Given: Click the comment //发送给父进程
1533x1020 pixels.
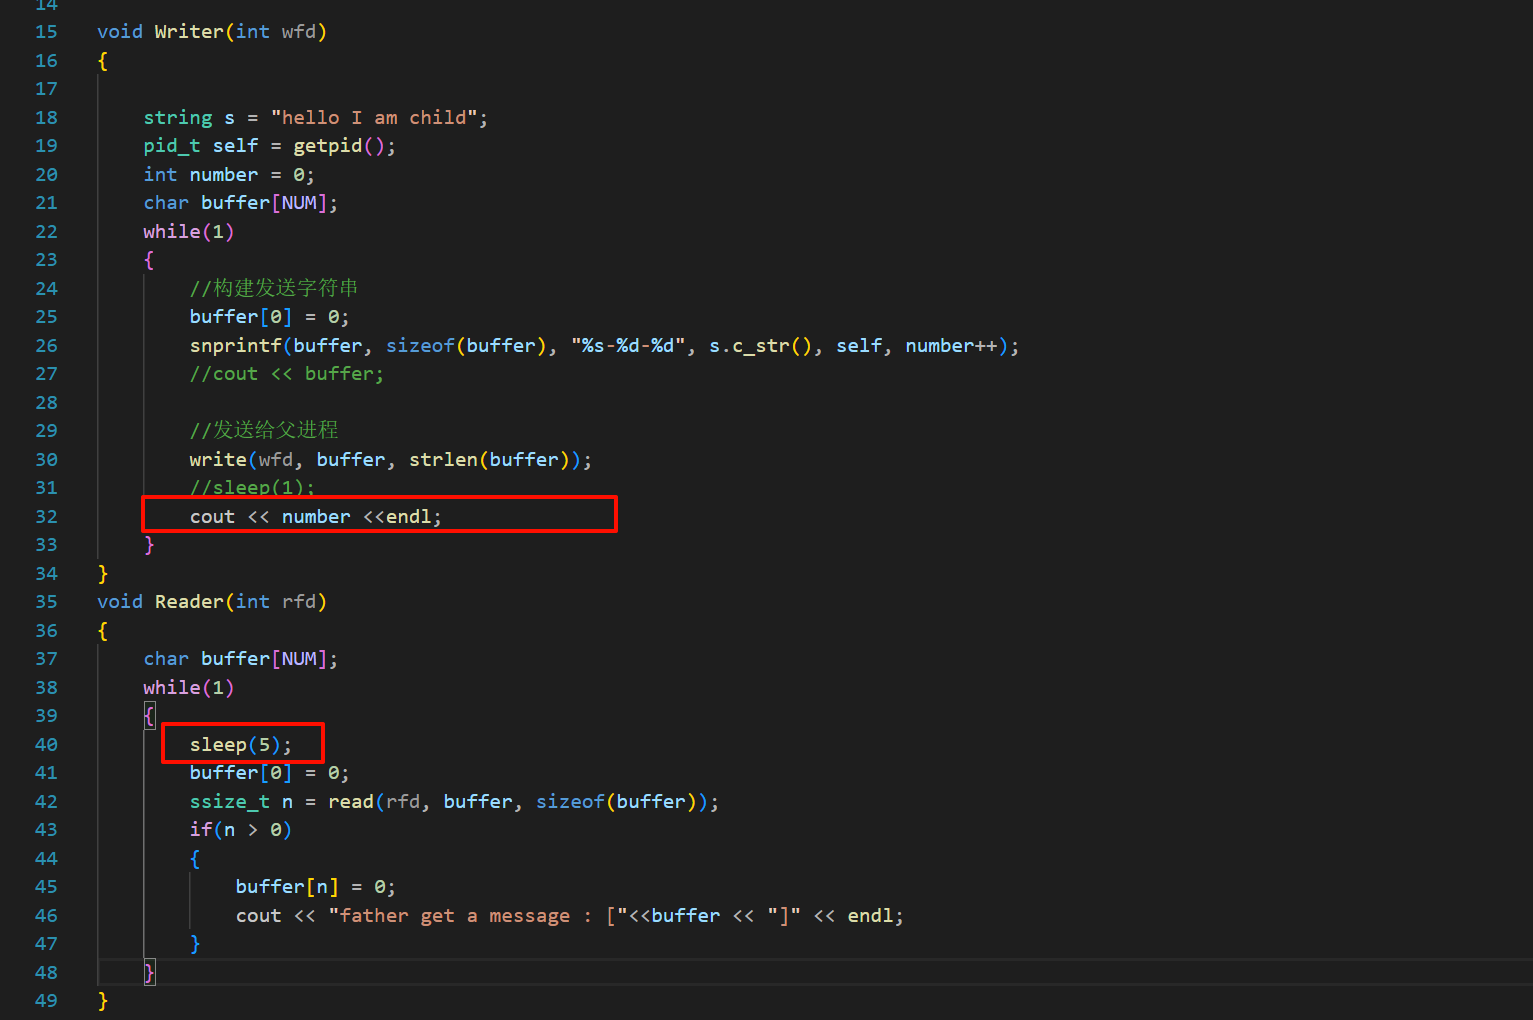Looking at the screenshot, I should [x=264, y=430].
